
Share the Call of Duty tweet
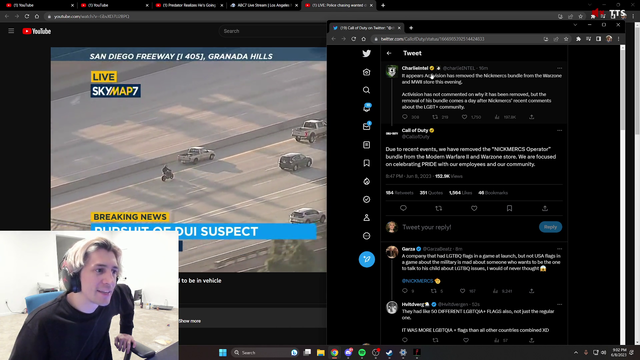544,208
